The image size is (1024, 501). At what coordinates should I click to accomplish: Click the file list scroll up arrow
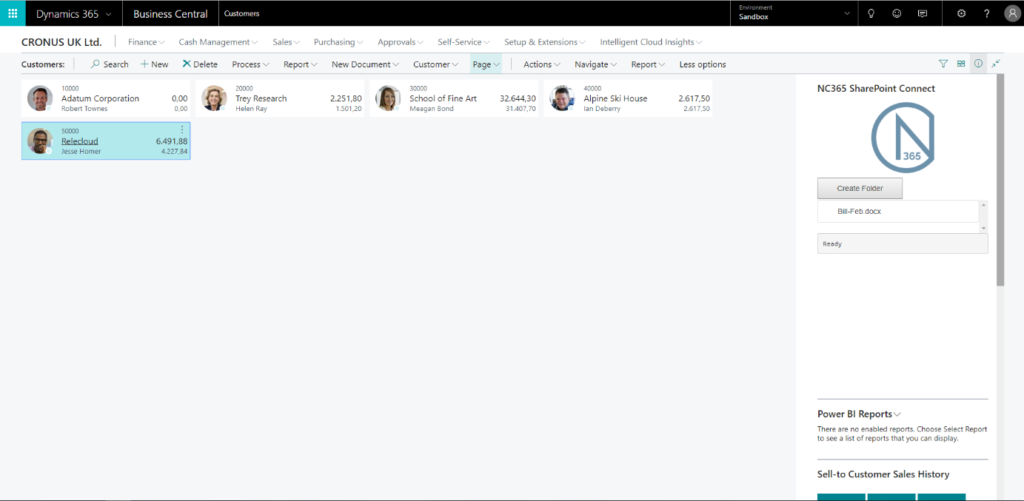pyautogui.click(x=984, y=204)
